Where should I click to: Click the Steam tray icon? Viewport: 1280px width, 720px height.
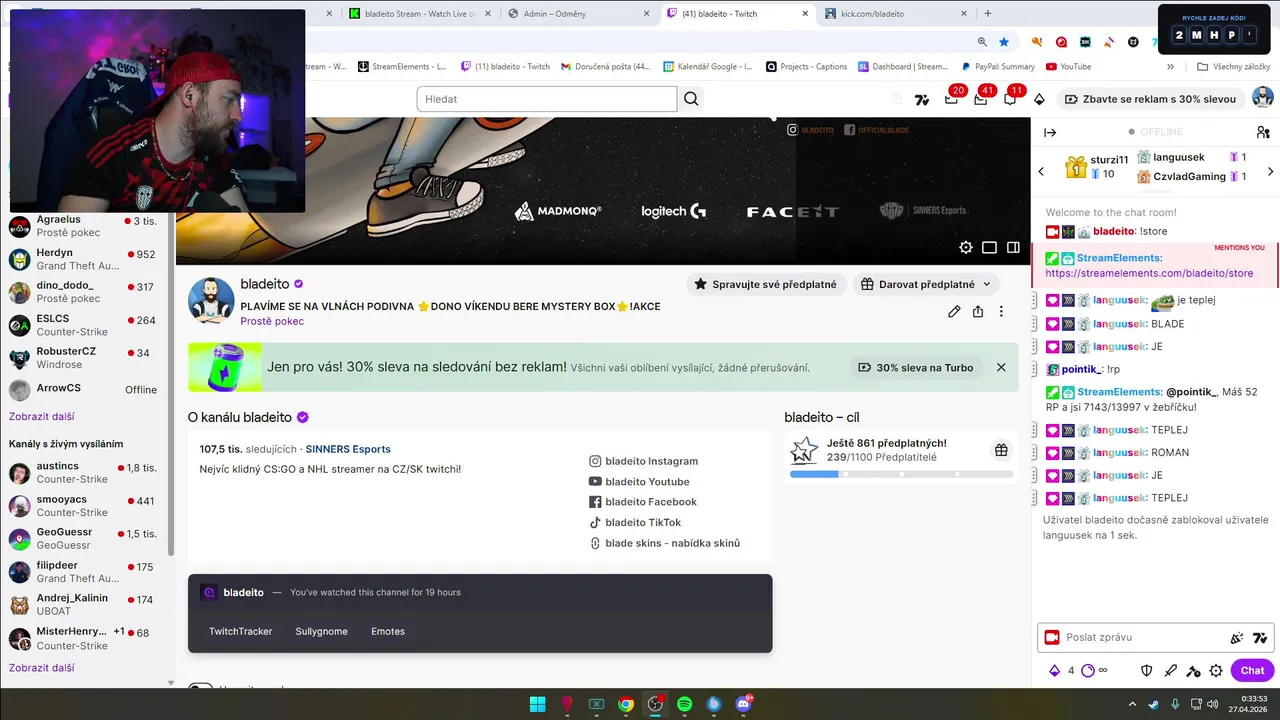click(x=1154, y=704)
